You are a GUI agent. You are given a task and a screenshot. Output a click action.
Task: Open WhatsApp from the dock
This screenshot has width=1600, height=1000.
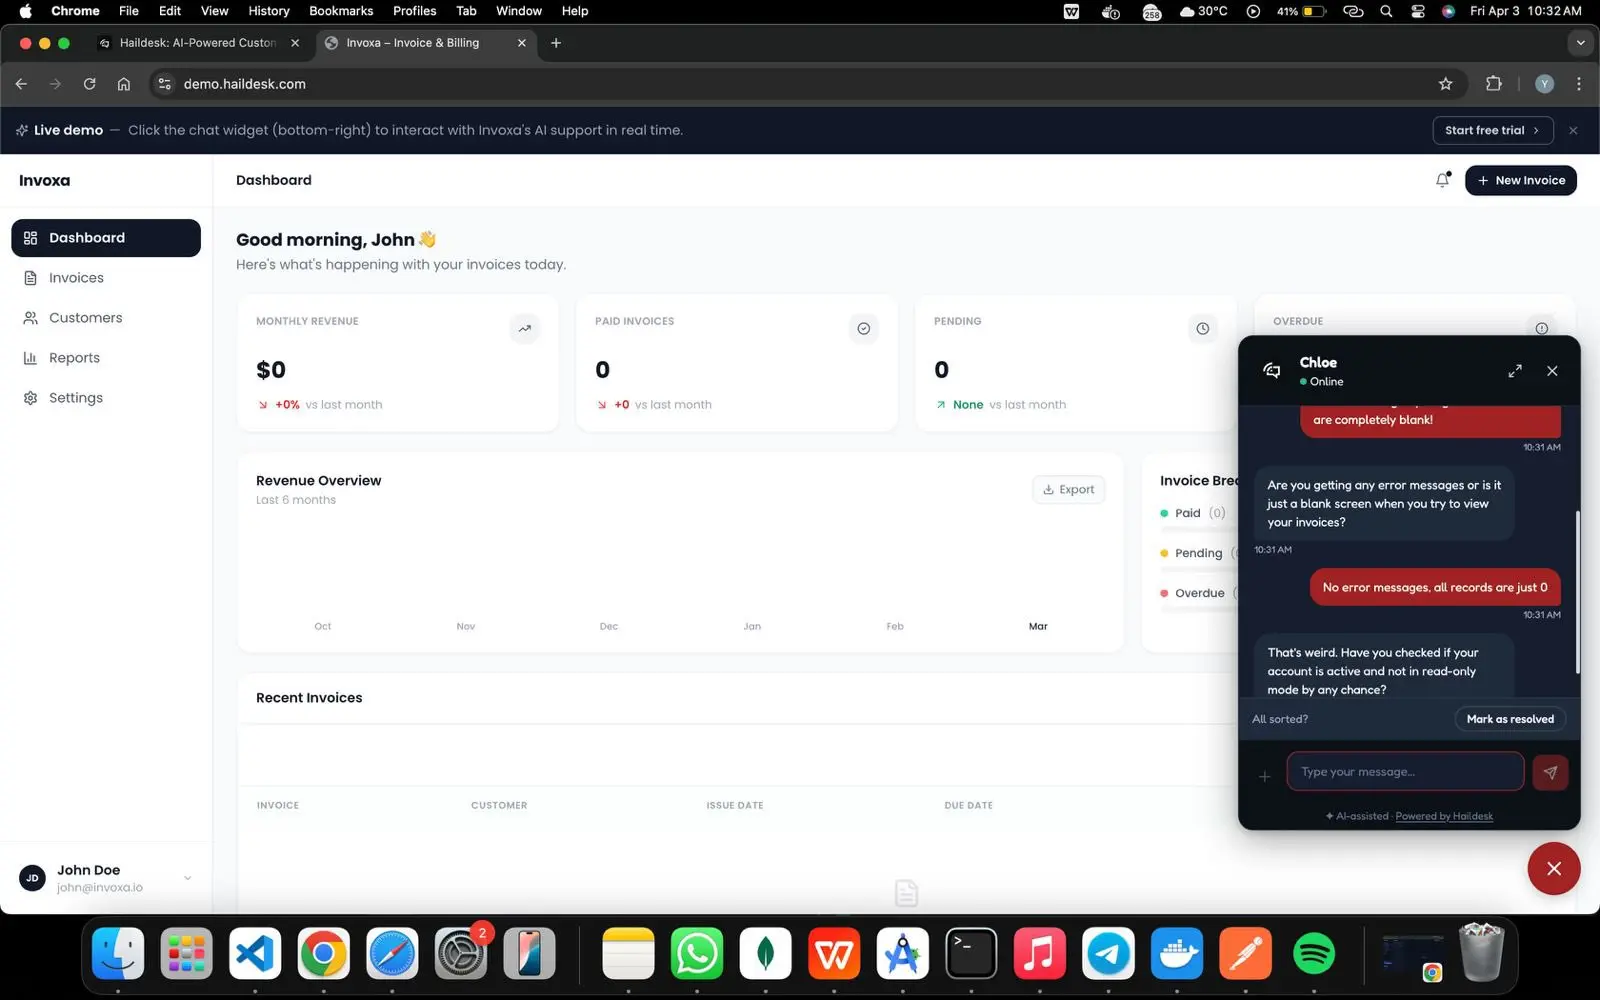point(697,953)
